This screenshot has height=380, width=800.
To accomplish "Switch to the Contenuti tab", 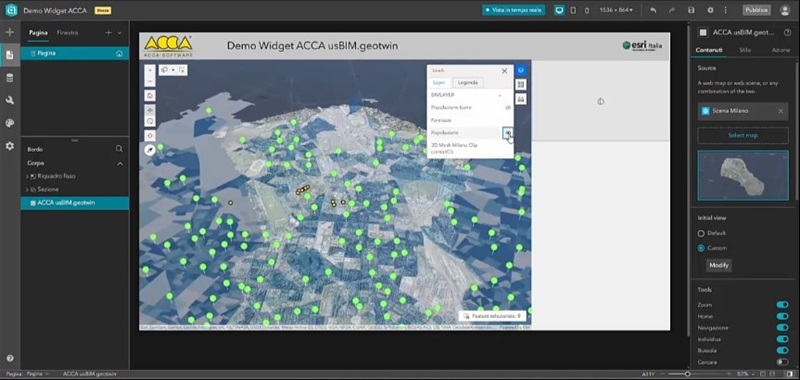I will point(709,50).
